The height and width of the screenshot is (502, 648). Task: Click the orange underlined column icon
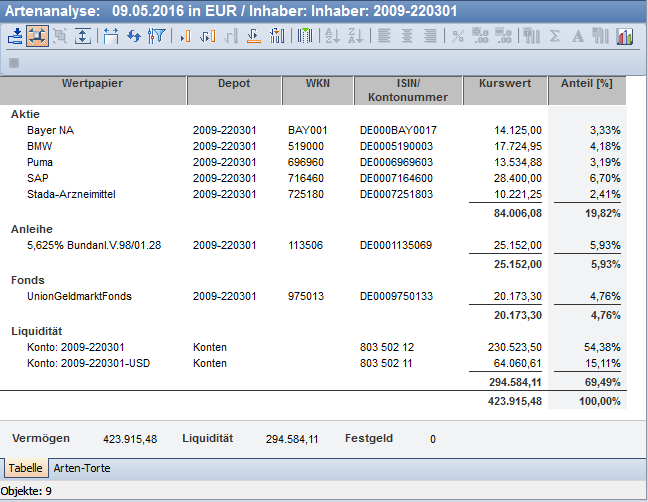coord(254,36)
